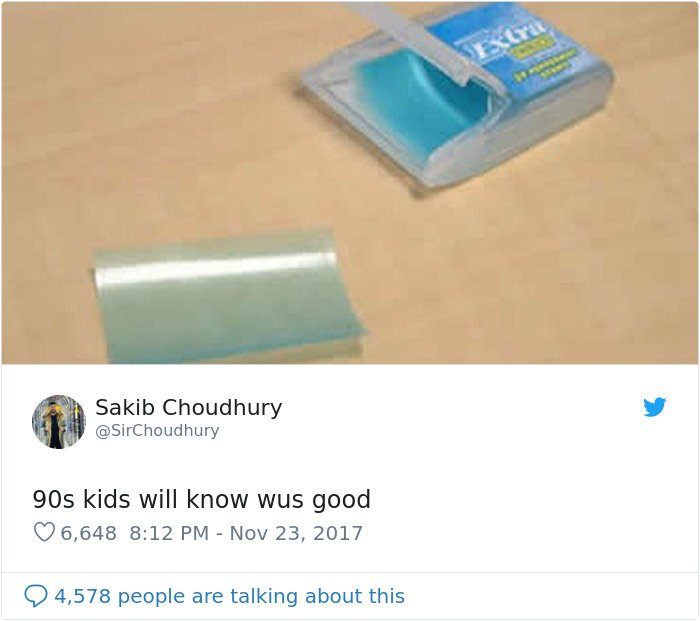The width and height of the screenshot is (700, 621).
Task: Open Sakib Choudhury's profile avatar
Action: pyautogui.click(x=58, y=421)
